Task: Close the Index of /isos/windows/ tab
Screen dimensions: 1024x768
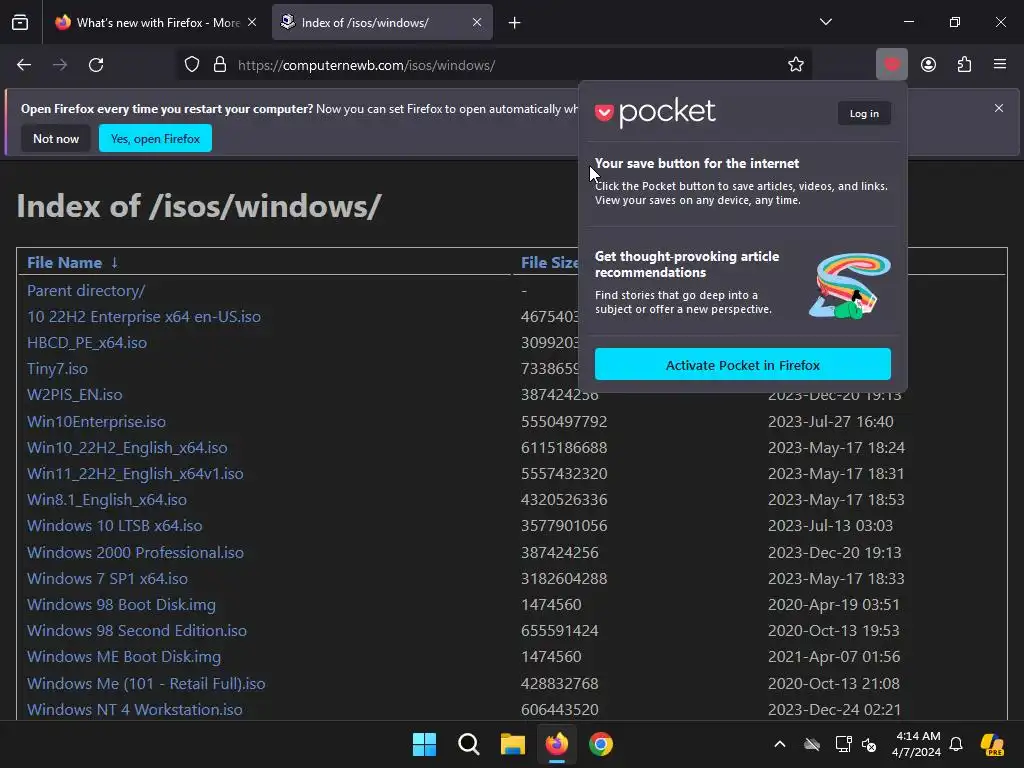Action: point(477,22)
